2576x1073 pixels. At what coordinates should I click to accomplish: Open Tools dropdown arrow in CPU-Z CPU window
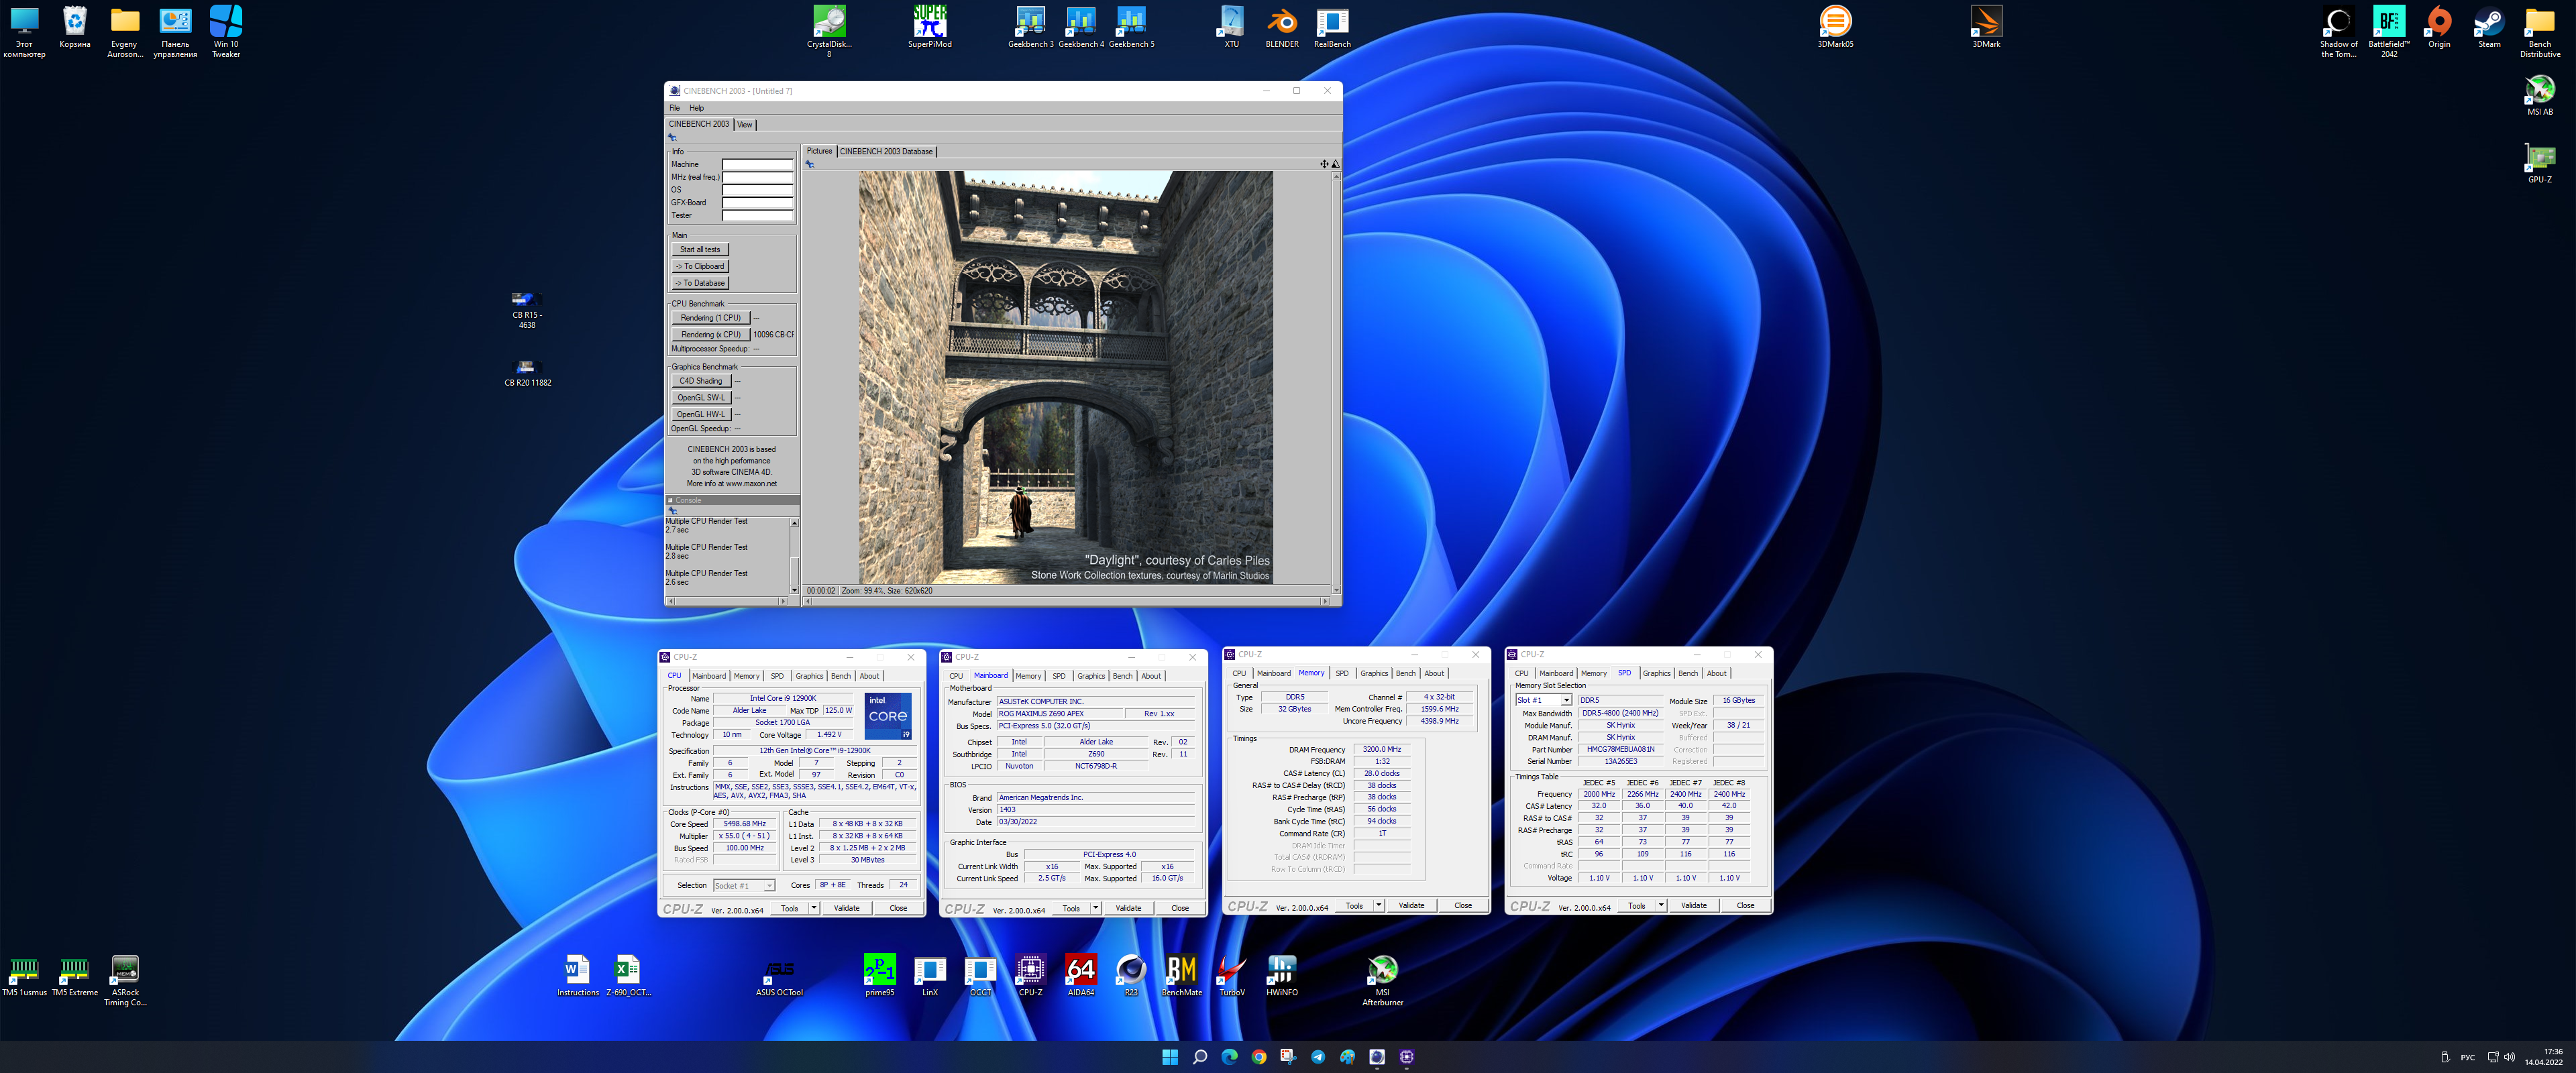click(814, 908)
